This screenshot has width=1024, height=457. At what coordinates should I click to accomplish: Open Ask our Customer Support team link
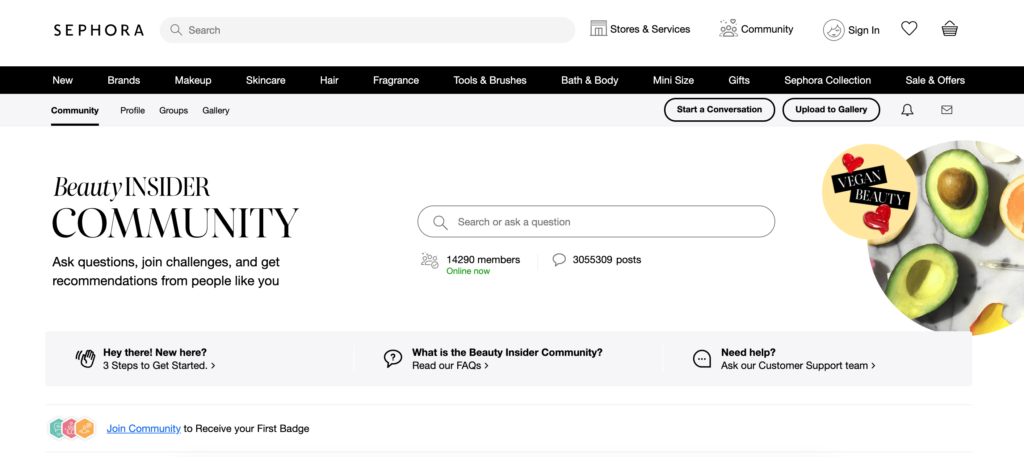click(798, 366)
